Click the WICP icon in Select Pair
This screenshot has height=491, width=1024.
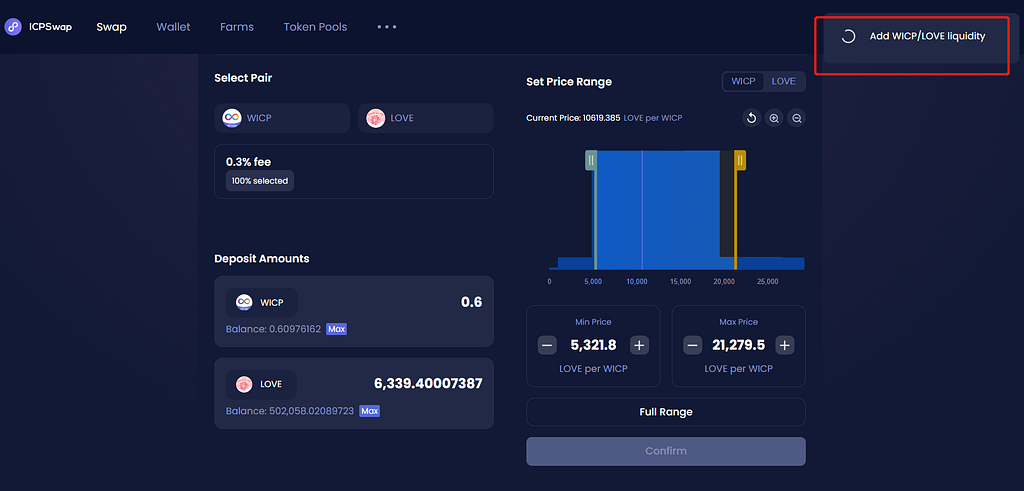click(x=232, y=118)
